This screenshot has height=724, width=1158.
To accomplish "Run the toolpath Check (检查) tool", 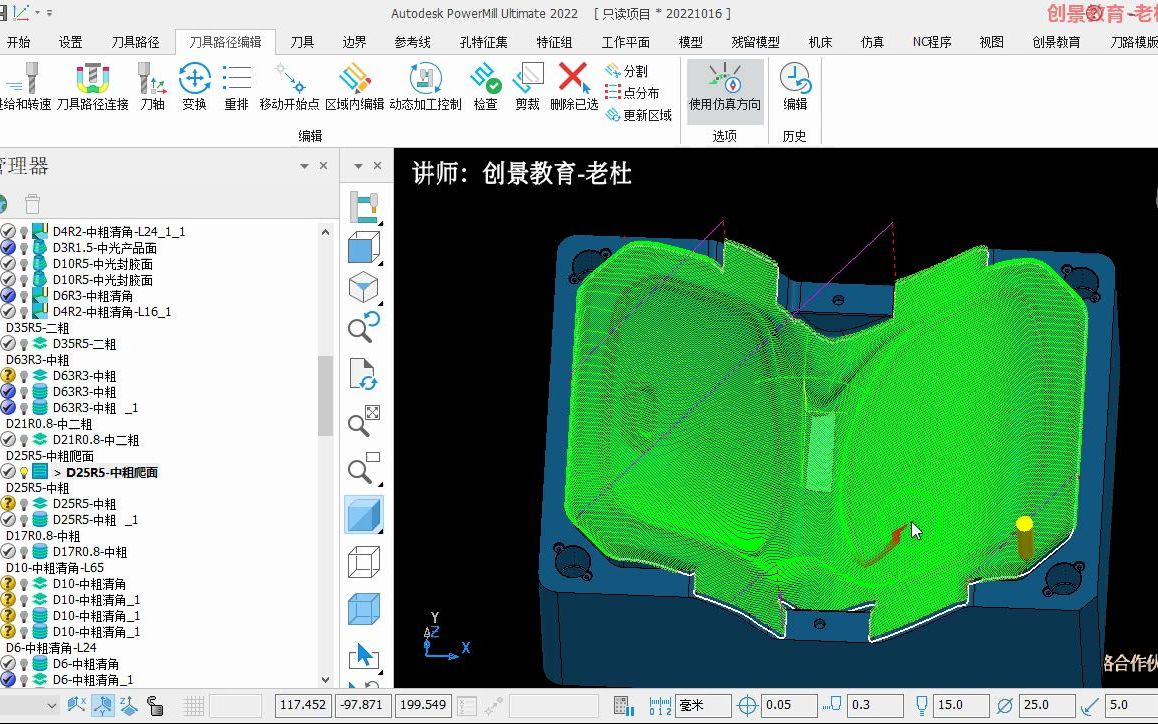I will (x=485, y=86).
